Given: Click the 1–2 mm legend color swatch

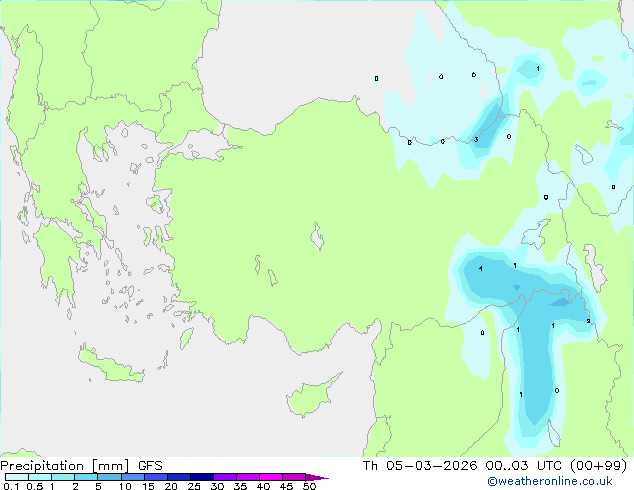Looking at the screenshot, I should click(x=63, y=477).
